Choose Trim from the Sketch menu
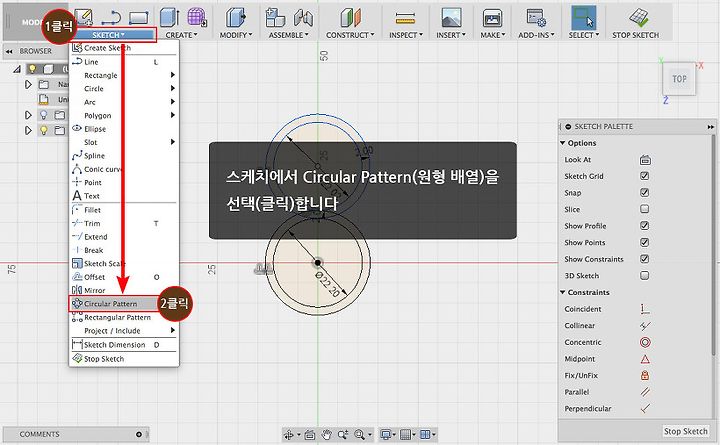Viewport: 720px width, 445px height. click(124, 223)
